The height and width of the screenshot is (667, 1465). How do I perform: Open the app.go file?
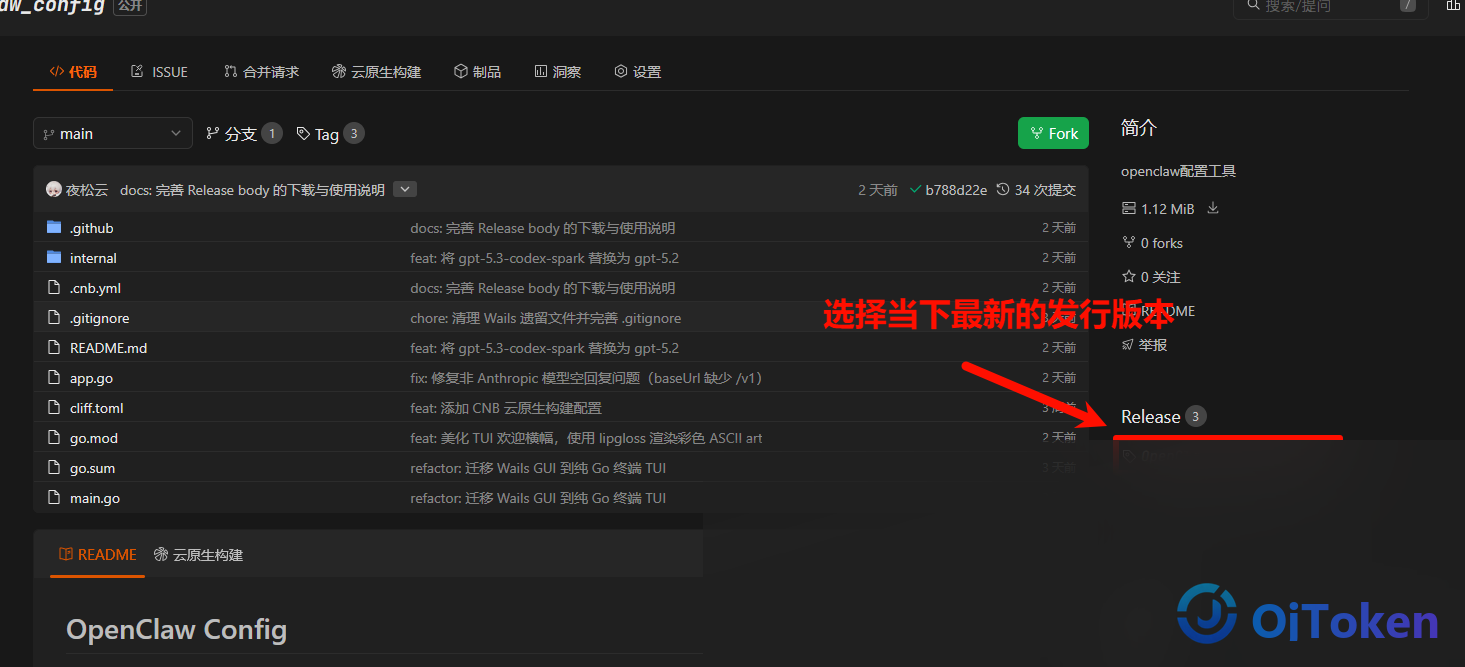(x=91, y=378)
